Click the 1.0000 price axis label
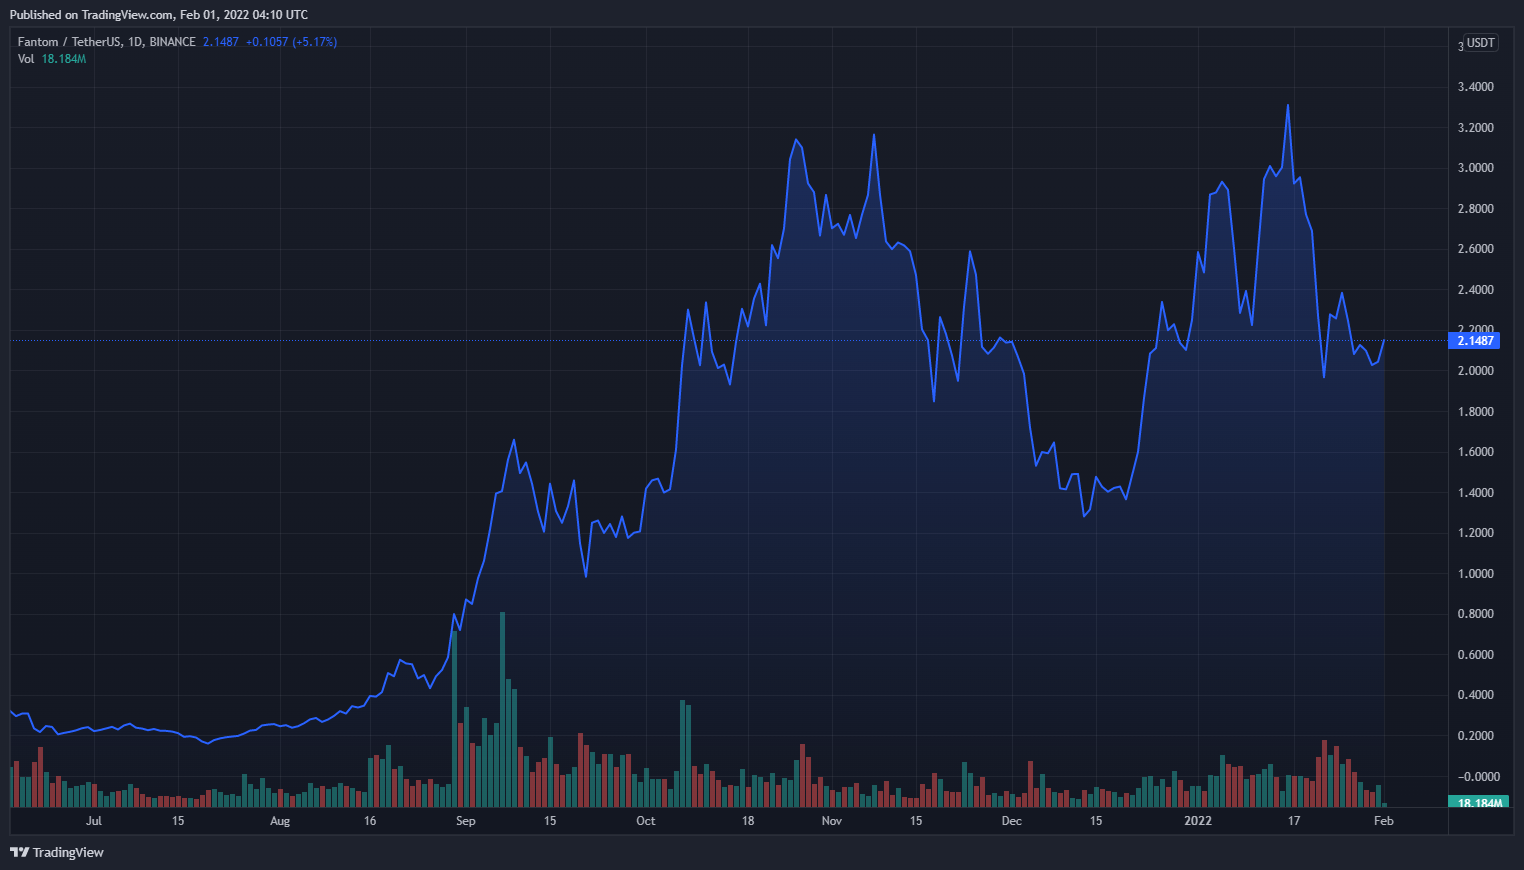Screen dimensions: 1524x870 [1476, 574]
